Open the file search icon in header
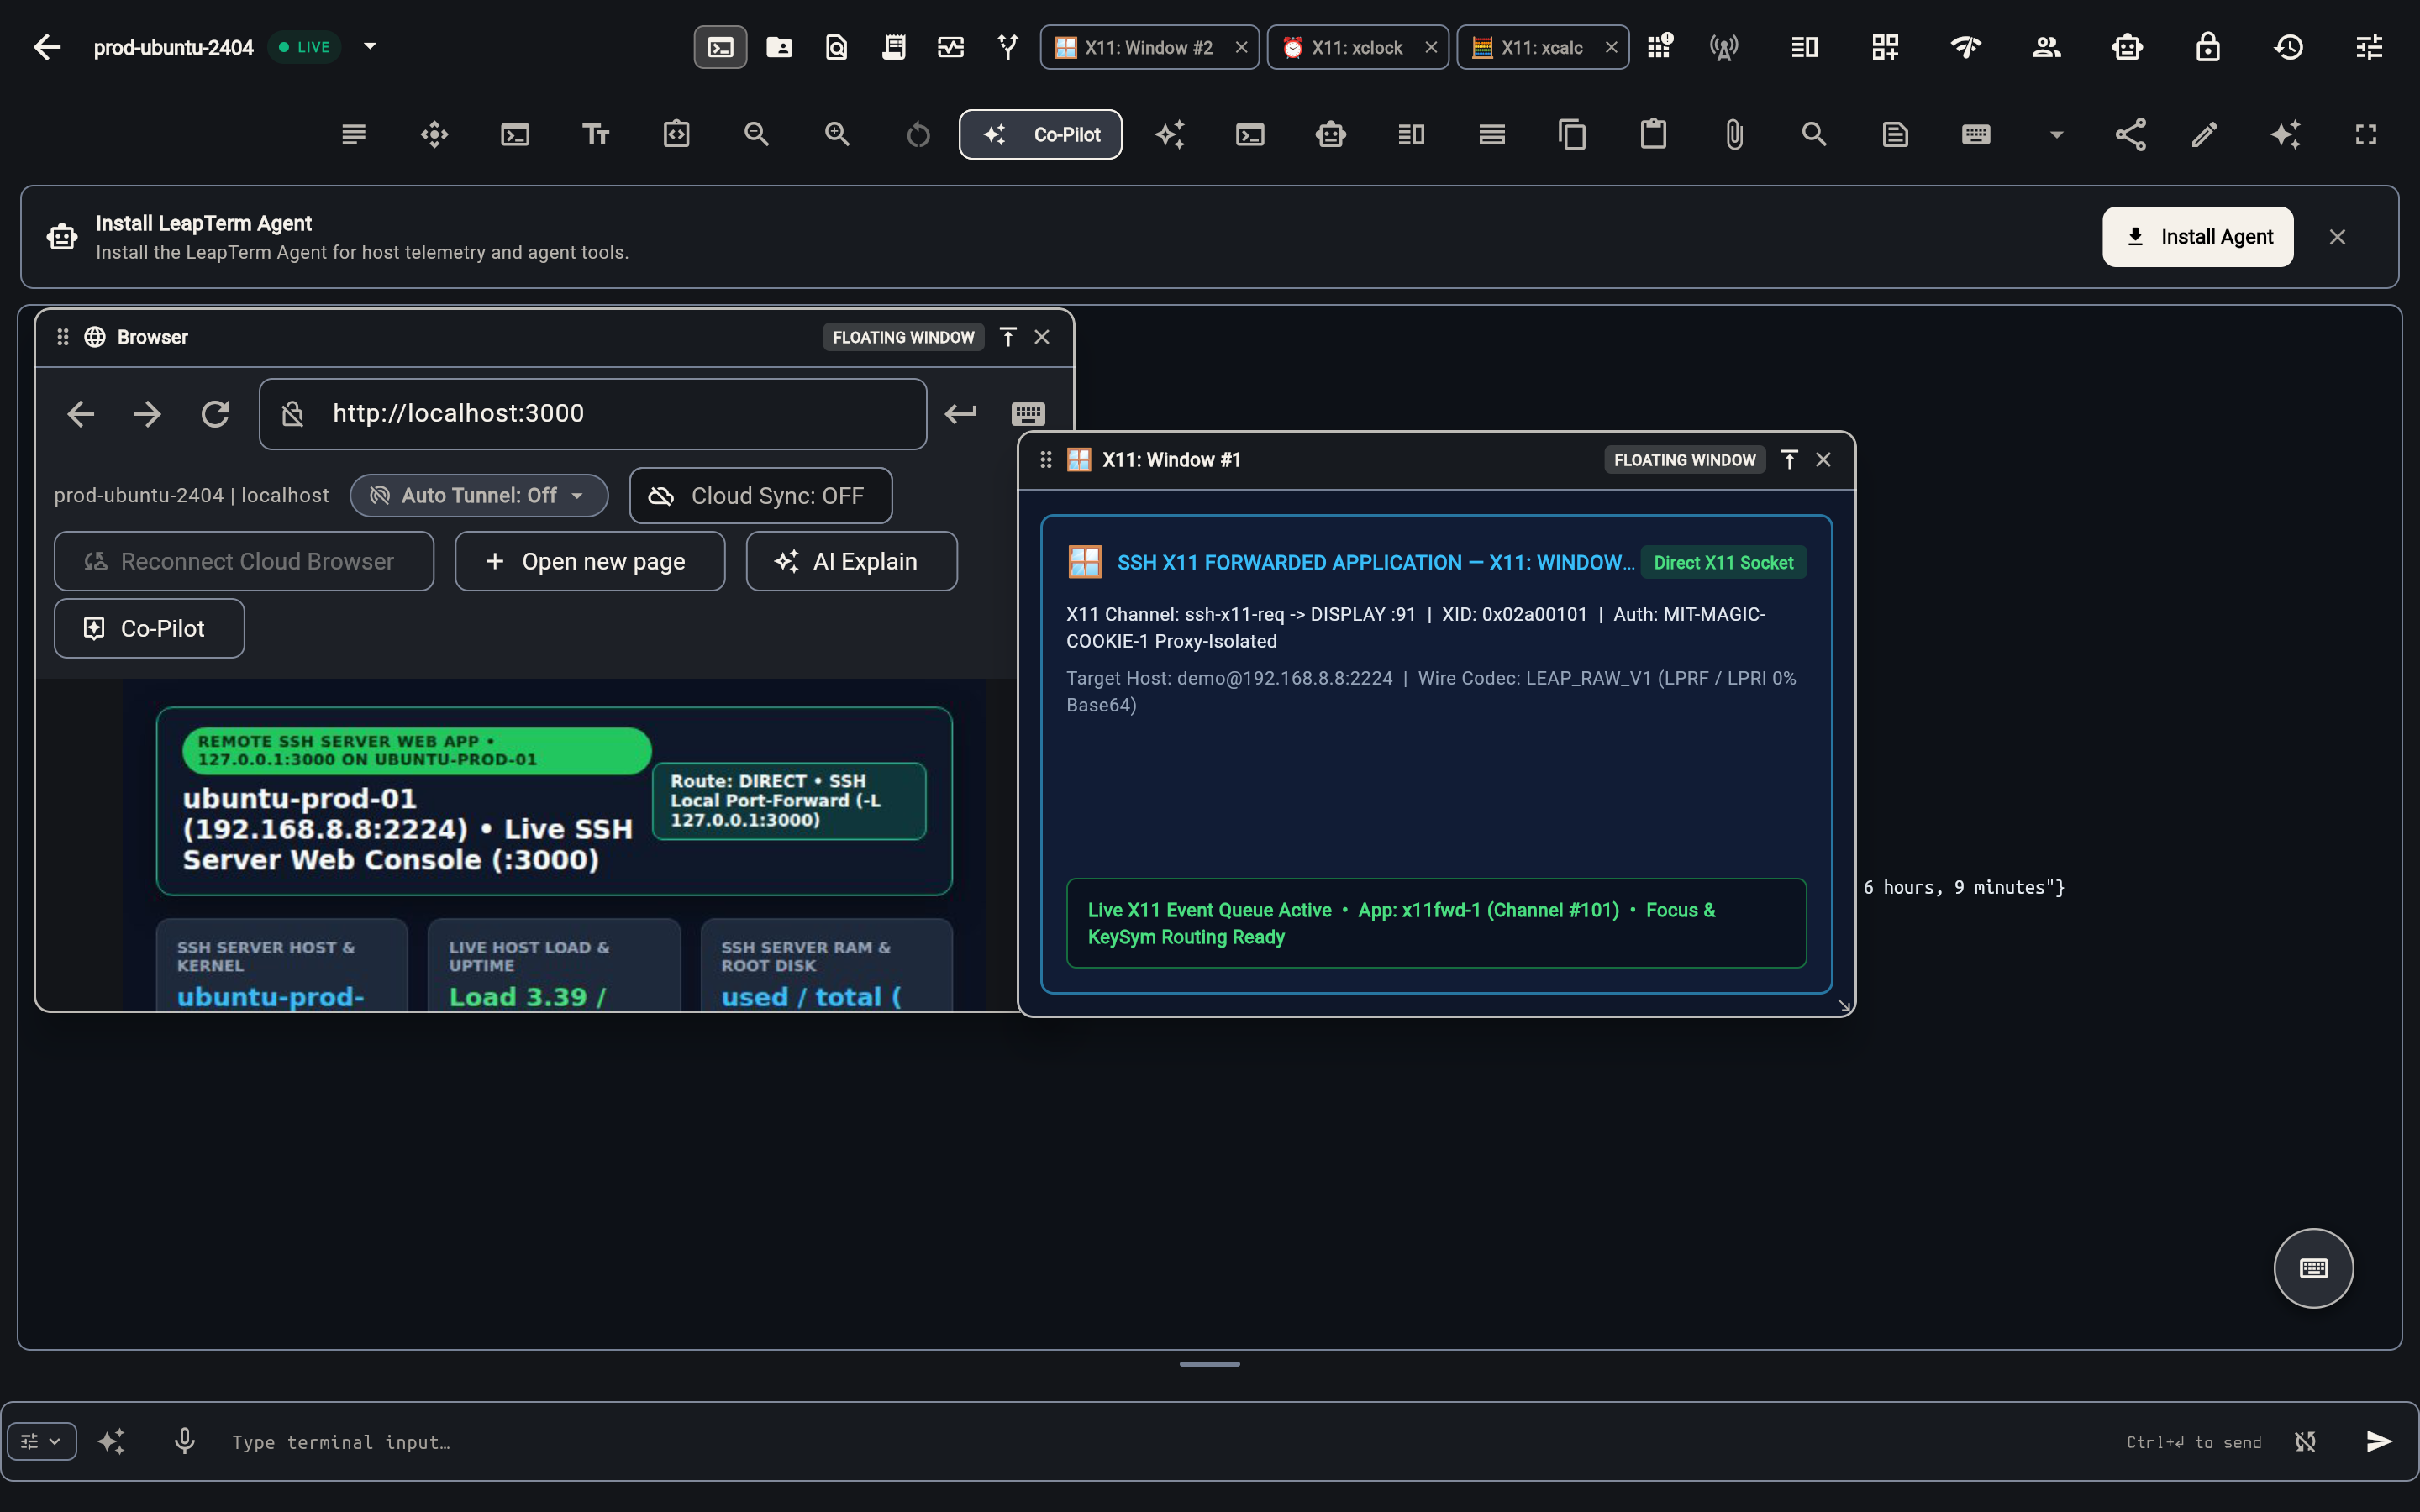The width and height of the screenshot is (2420, 1512). pyautogui.click(x=836, y=47)
